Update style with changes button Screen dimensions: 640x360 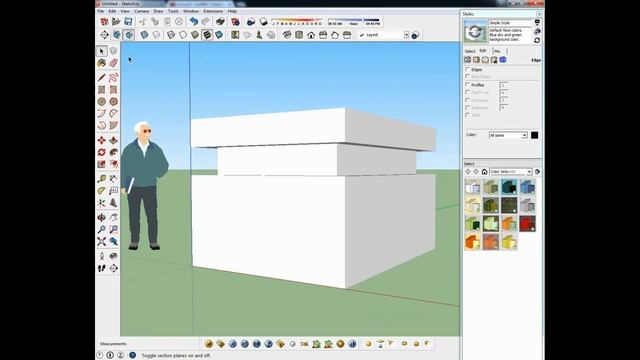[x=537, y=40]
